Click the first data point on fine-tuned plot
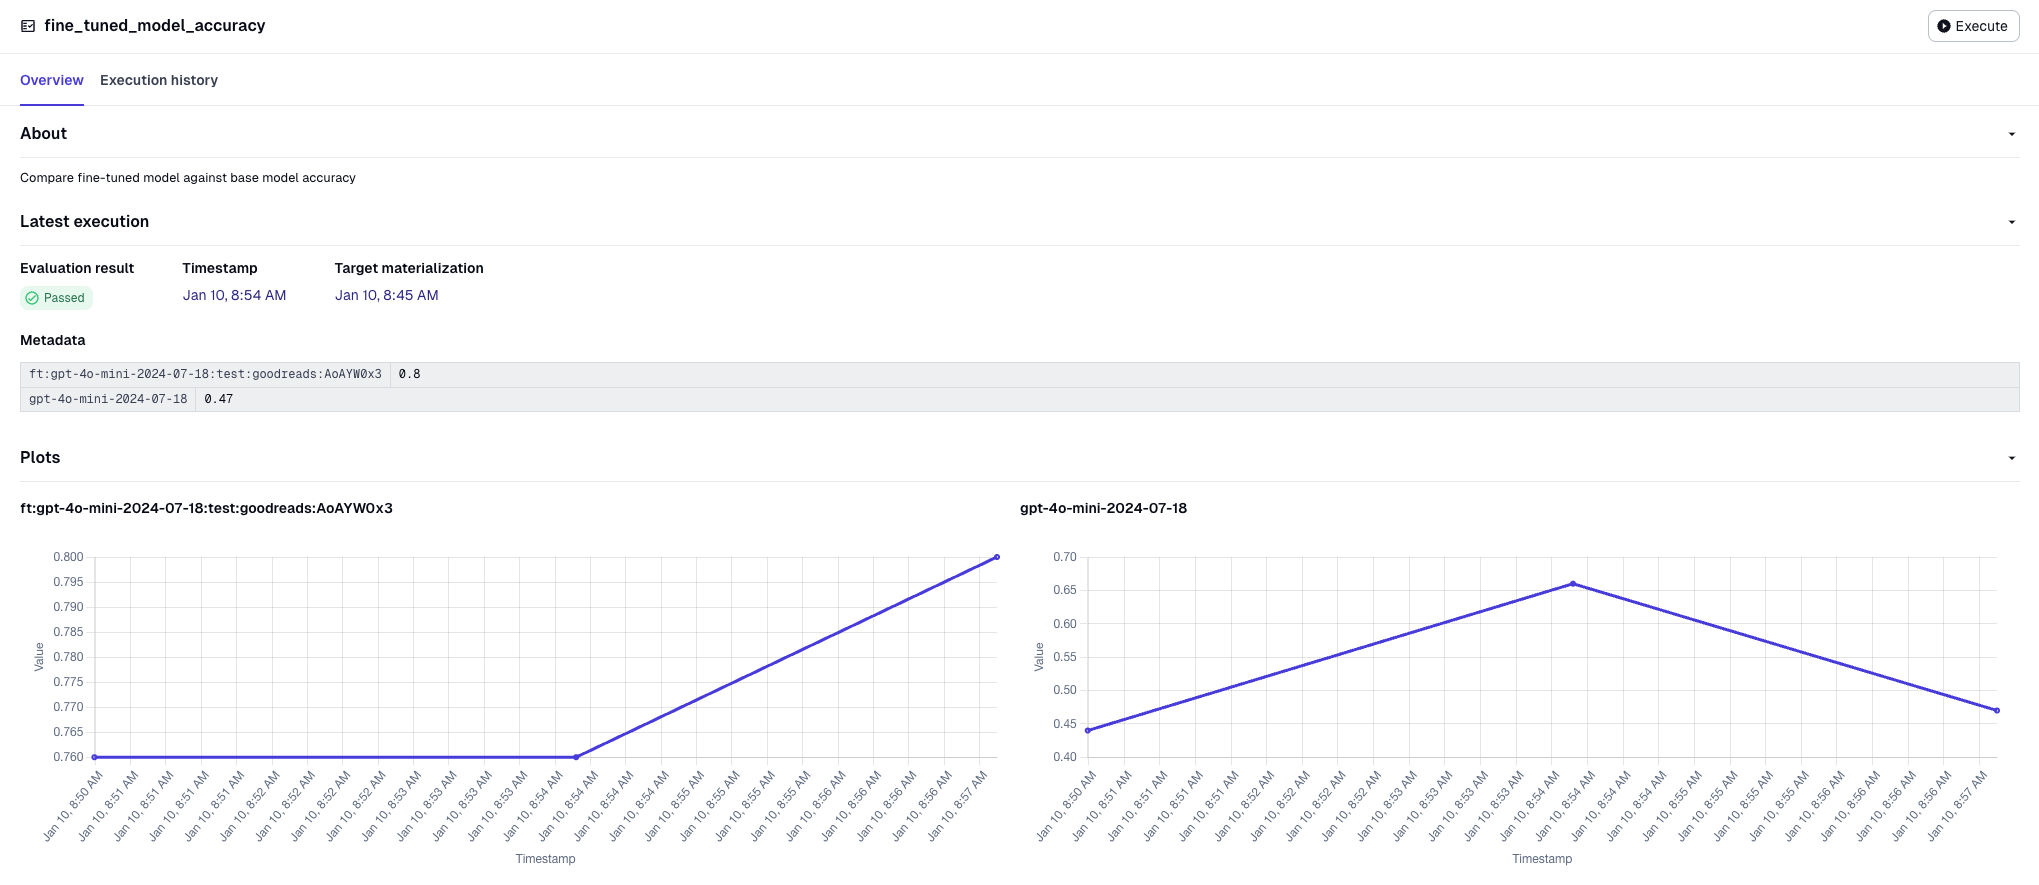 point(95,757)
